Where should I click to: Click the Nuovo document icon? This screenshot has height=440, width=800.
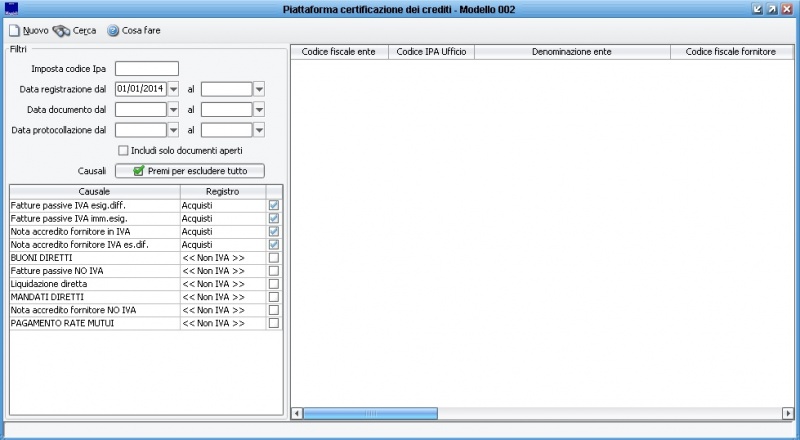(14, 31)
